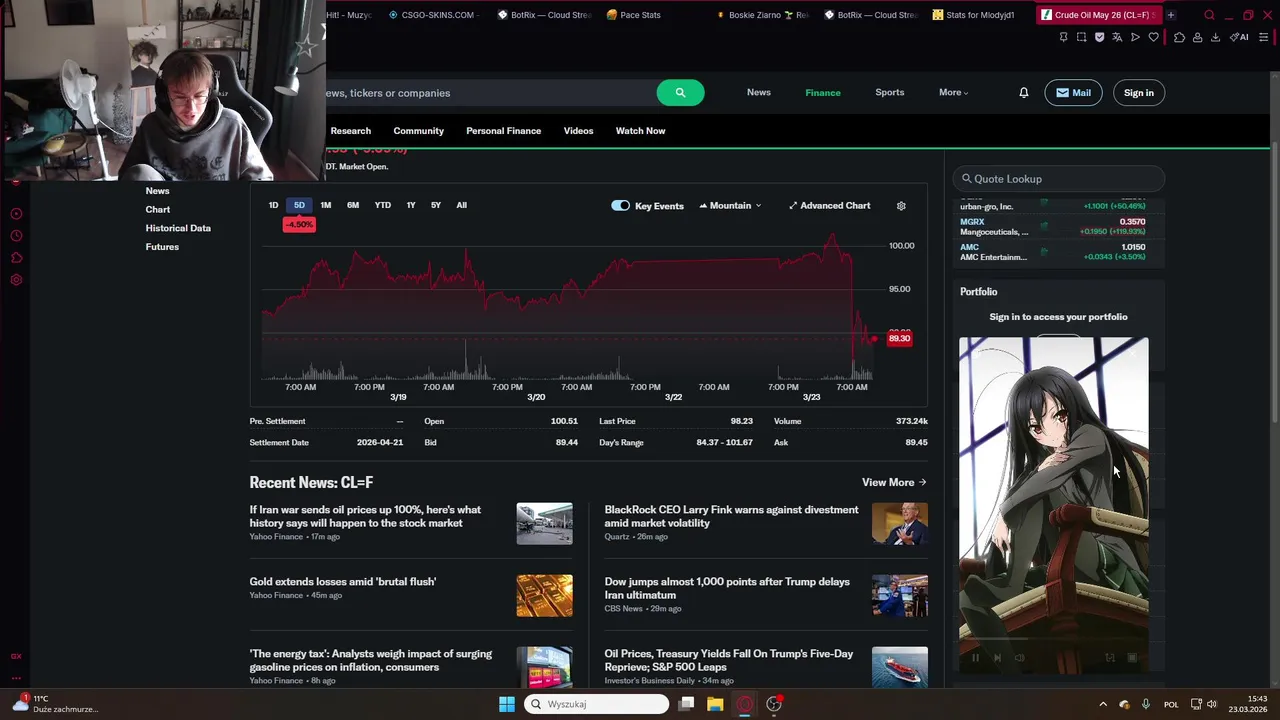The width and height of the screenshot is (1280, 720).
Task: Mute the video overlay volume icon
Action: click(x=1019, y=658)
